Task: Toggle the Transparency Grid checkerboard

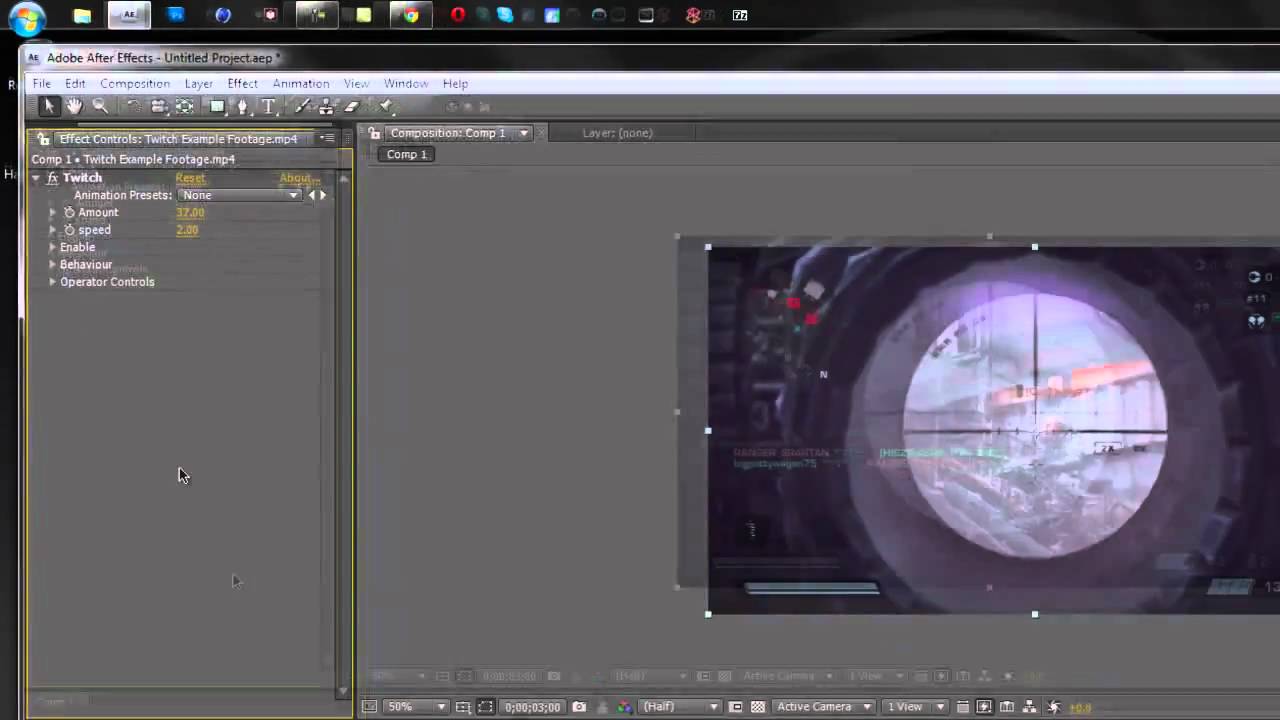Action: tap(758, 707)
